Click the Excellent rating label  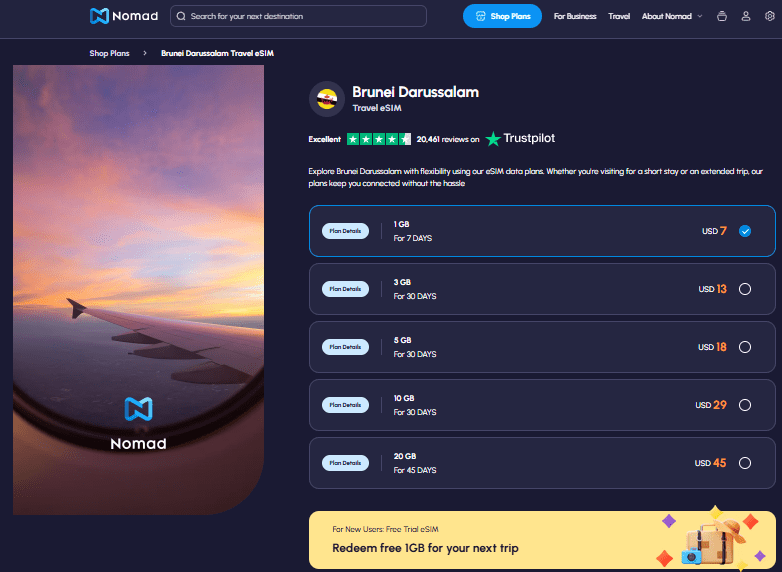pyautogui.click(x=324, y=139)
